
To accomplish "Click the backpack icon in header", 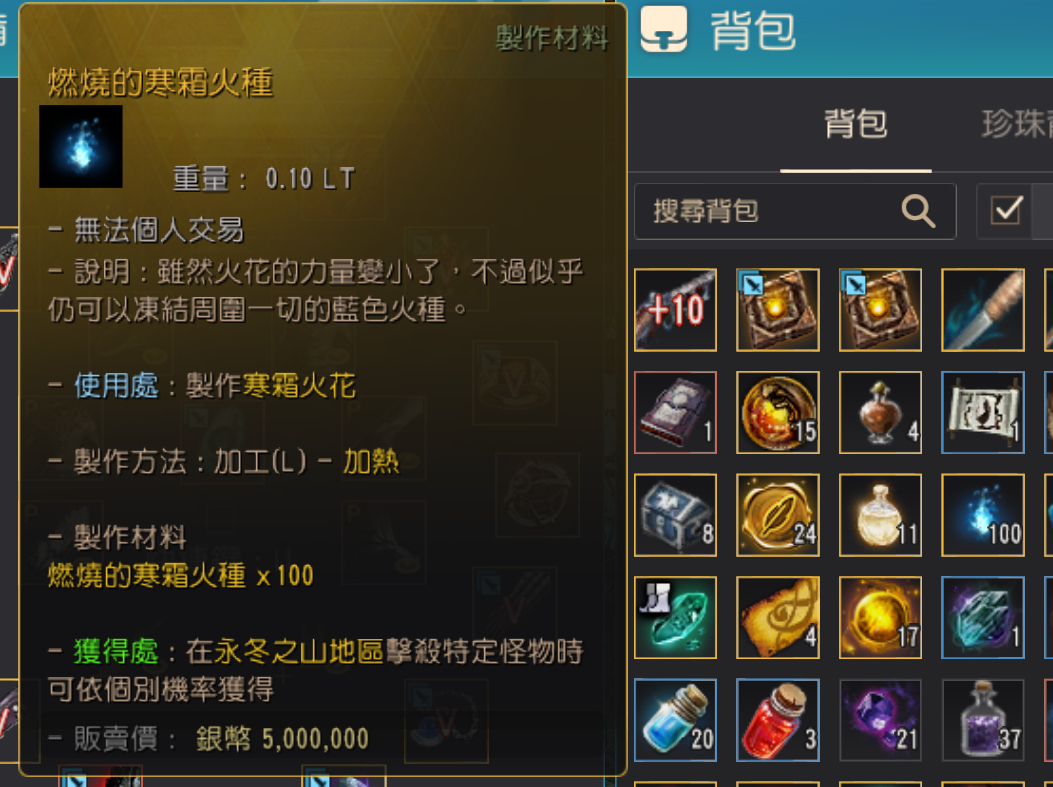I will (663, 29).
